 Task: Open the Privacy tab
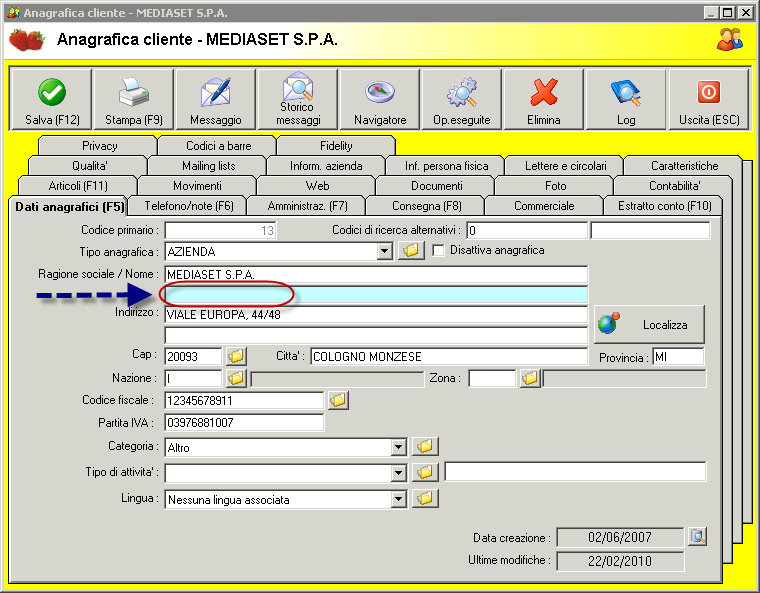click(x=99, y=146)
